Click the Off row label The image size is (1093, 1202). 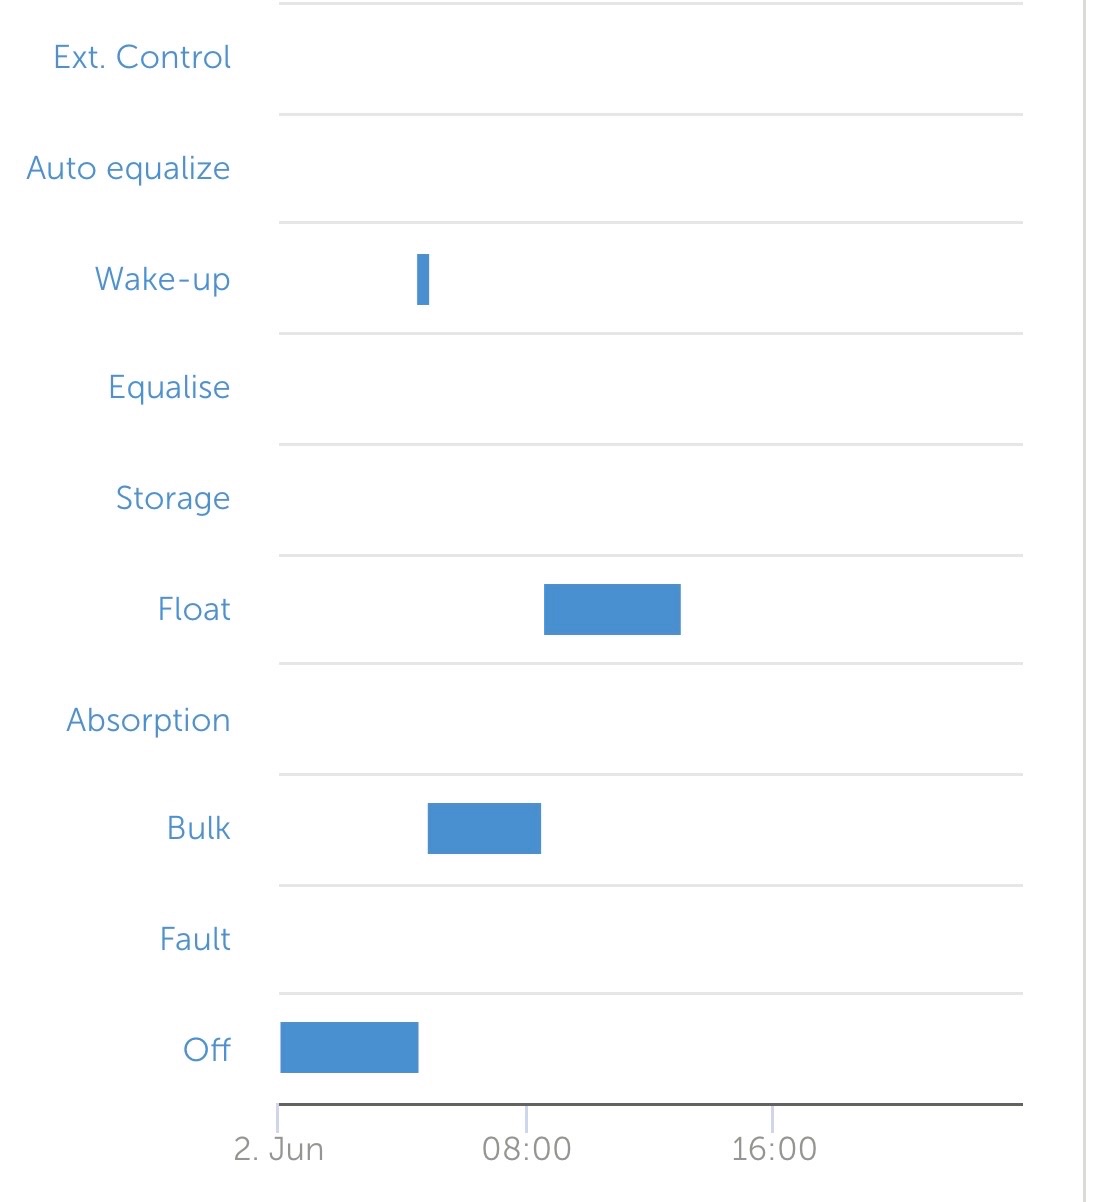coord(207,1049)
